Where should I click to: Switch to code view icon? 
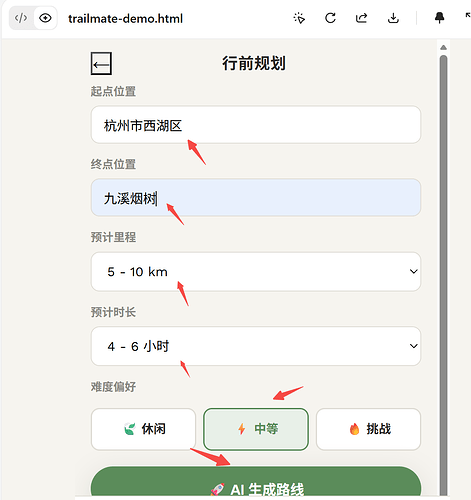(21, 18)
